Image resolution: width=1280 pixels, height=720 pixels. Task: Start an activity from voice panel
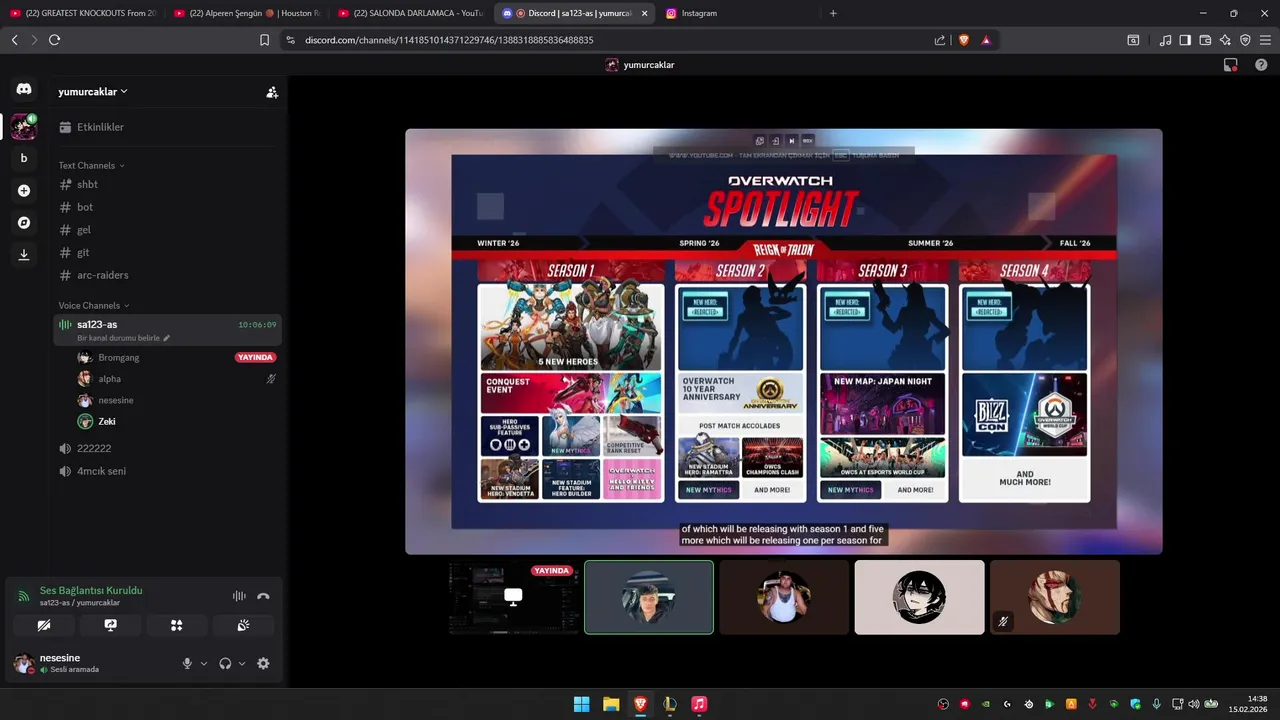(176, 625)
